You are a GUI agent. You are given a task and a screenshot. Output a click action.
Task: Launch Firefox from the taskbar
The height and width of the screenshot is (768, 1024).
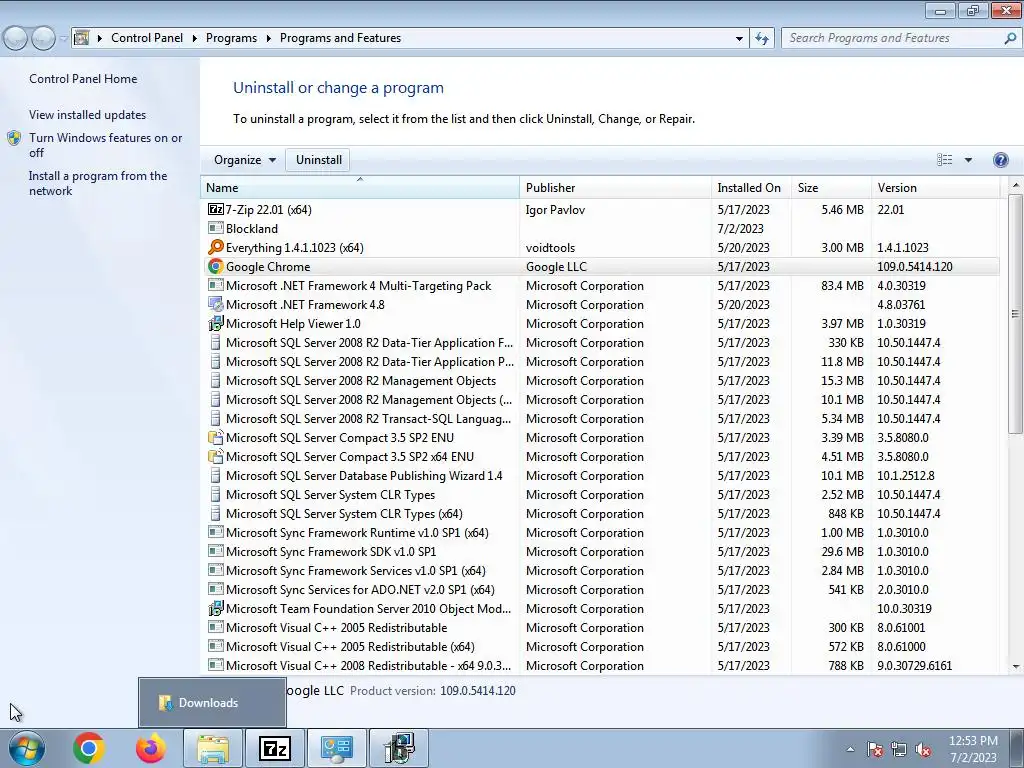(151, 748)
